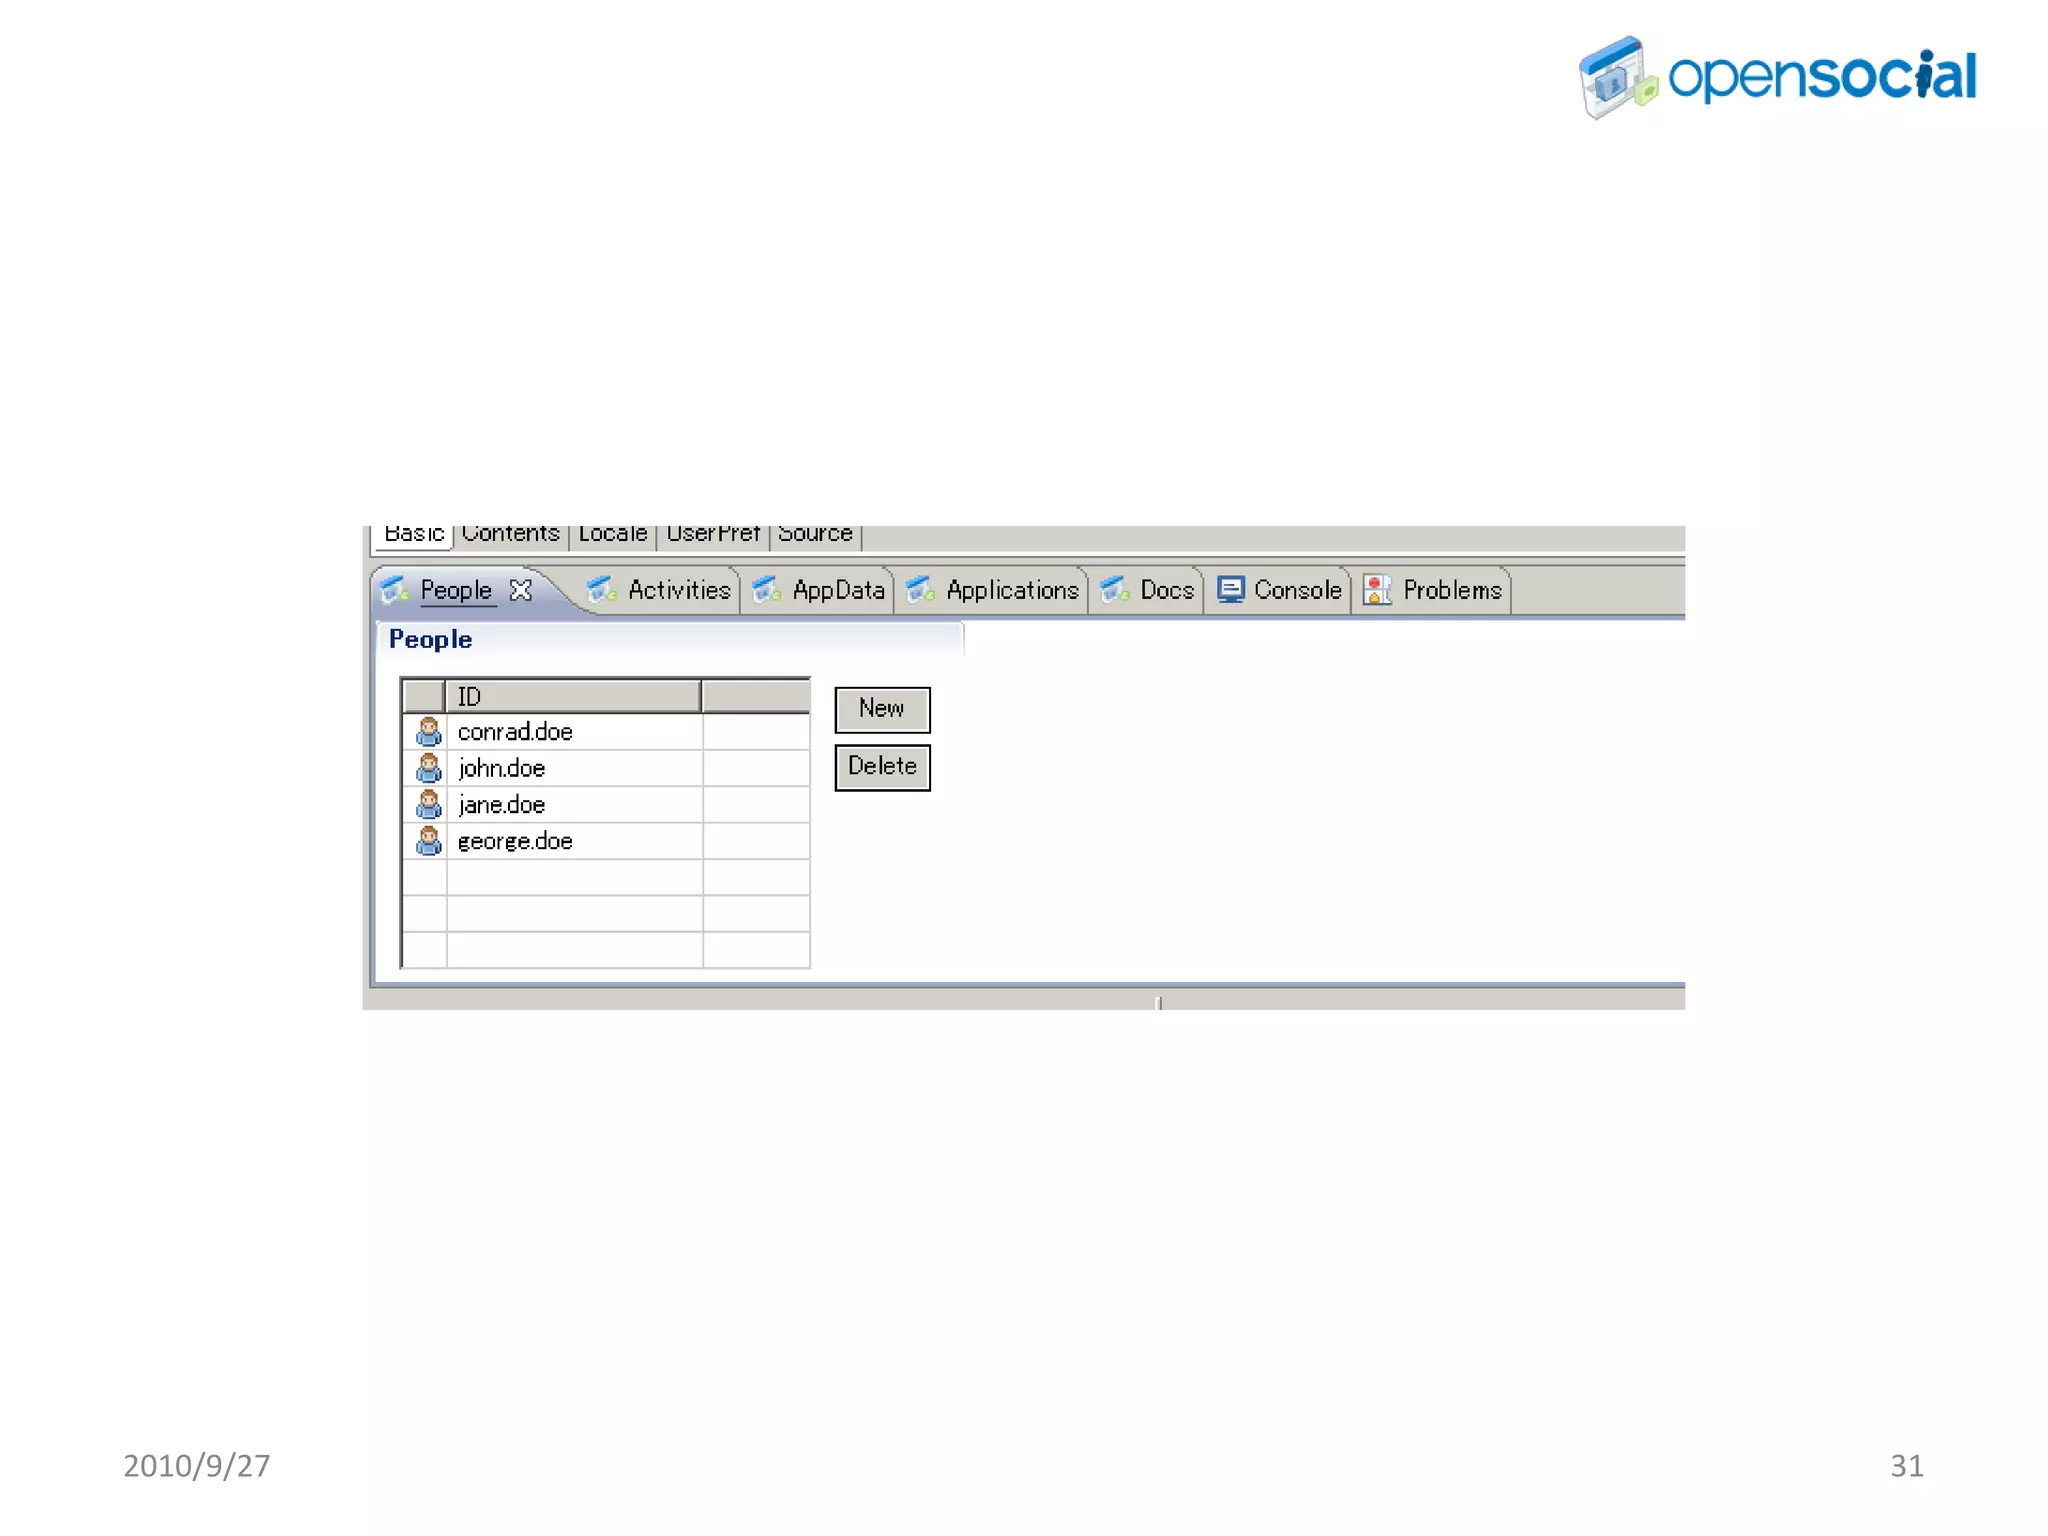Switch to the Source editor tab
The width and height of the screenshot is (2048, 1536).
815,535
